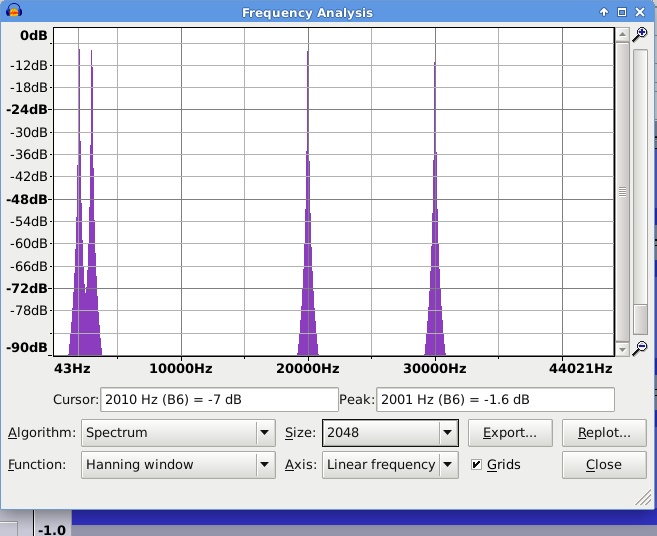Click the Peak readout field

(495, 399)
